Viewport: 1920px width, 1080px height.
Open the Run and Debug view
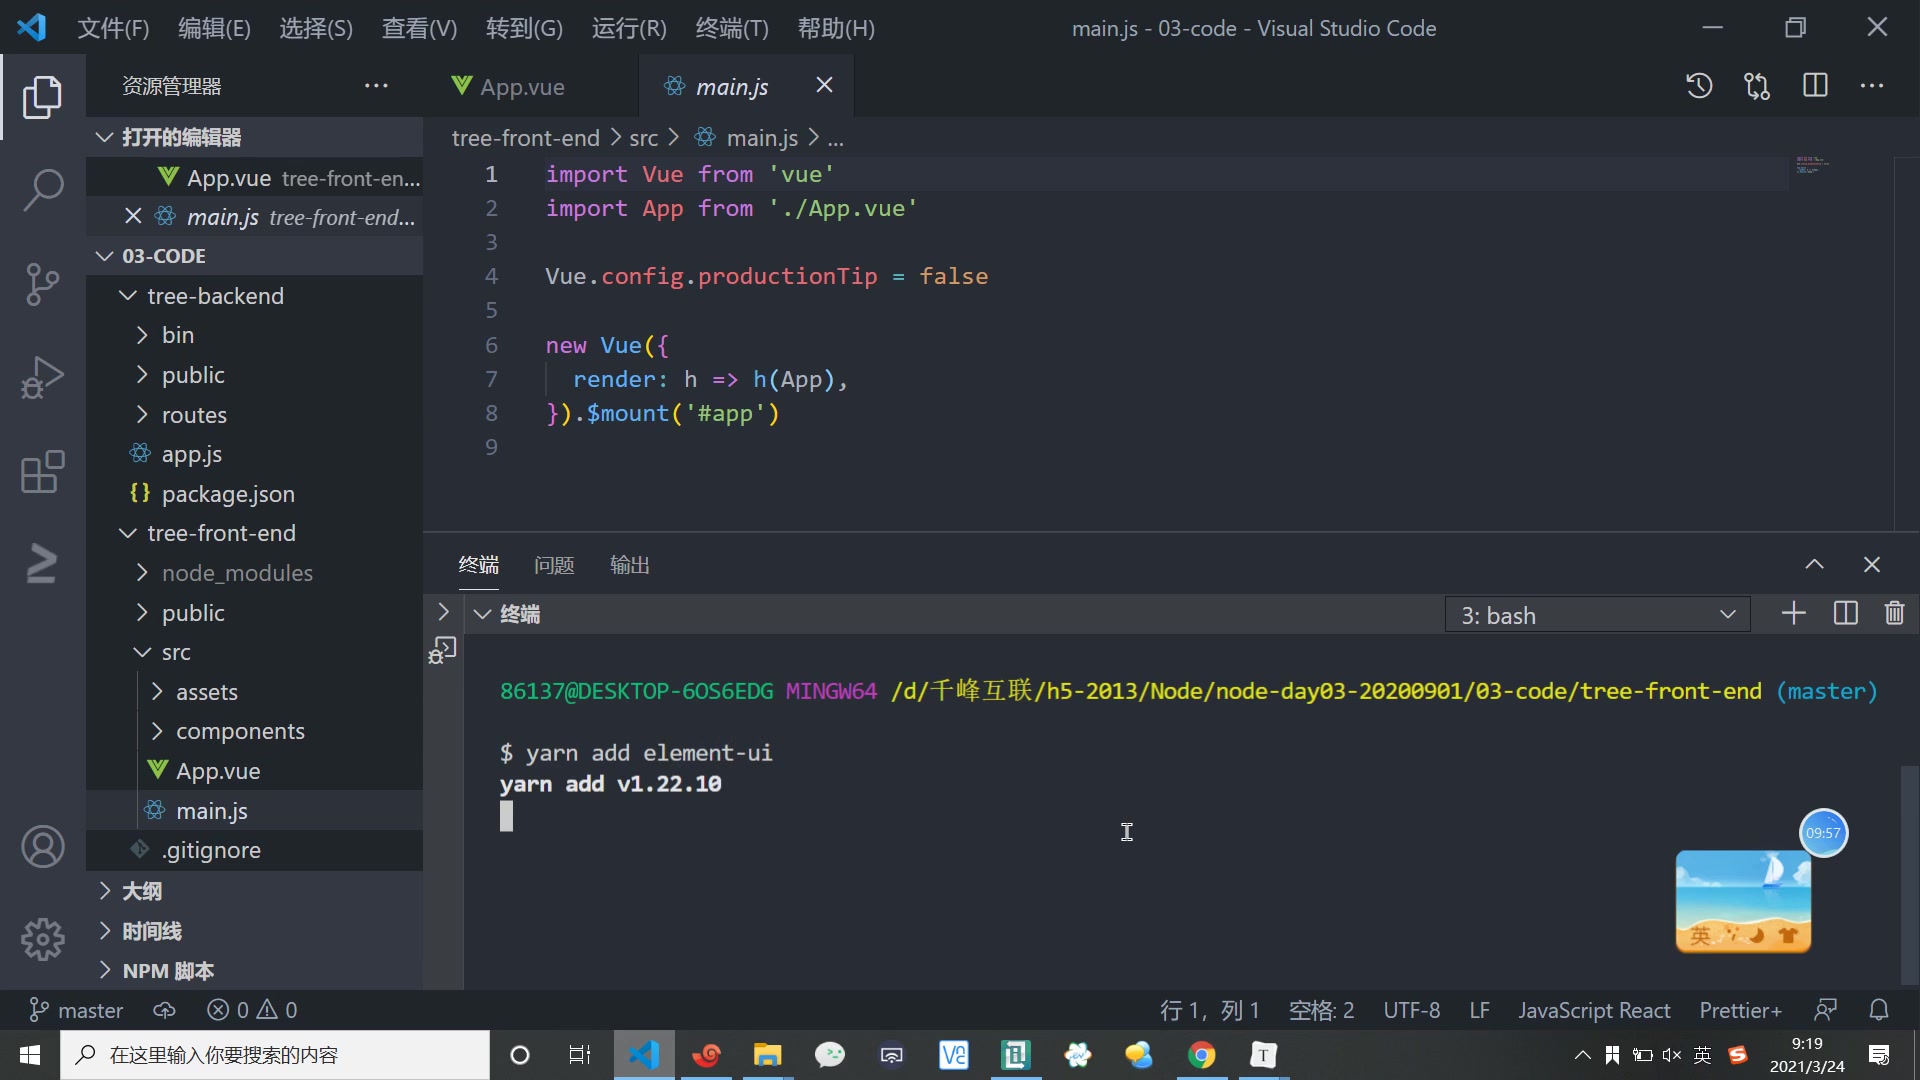42,377
